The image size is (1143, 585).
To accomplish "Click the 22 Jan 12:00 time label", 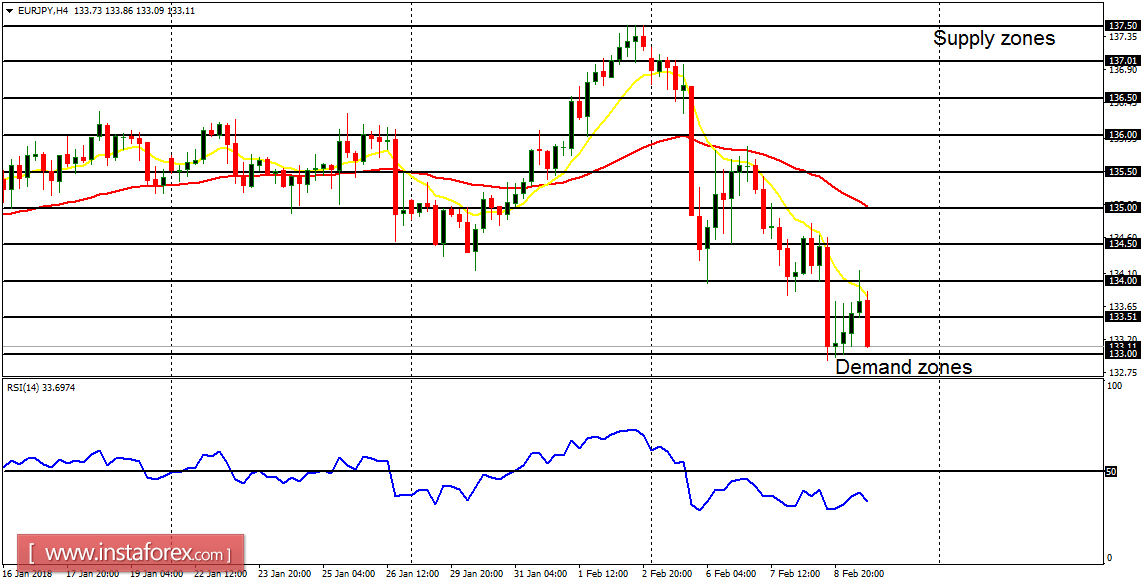I will (x=219, y=573).
